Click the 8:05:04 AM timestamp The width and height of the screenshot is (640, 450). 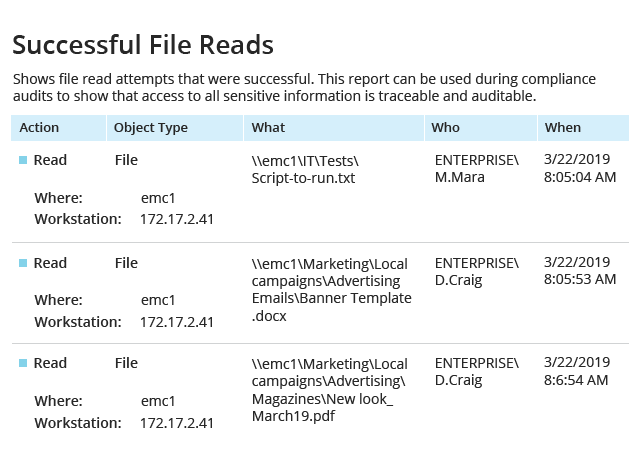coord(580,177)
